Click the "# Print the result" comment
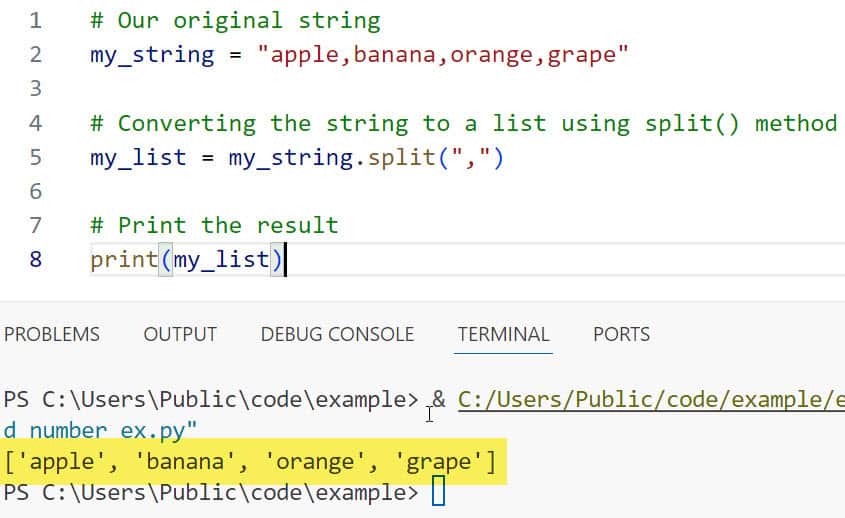 point(214,225)
